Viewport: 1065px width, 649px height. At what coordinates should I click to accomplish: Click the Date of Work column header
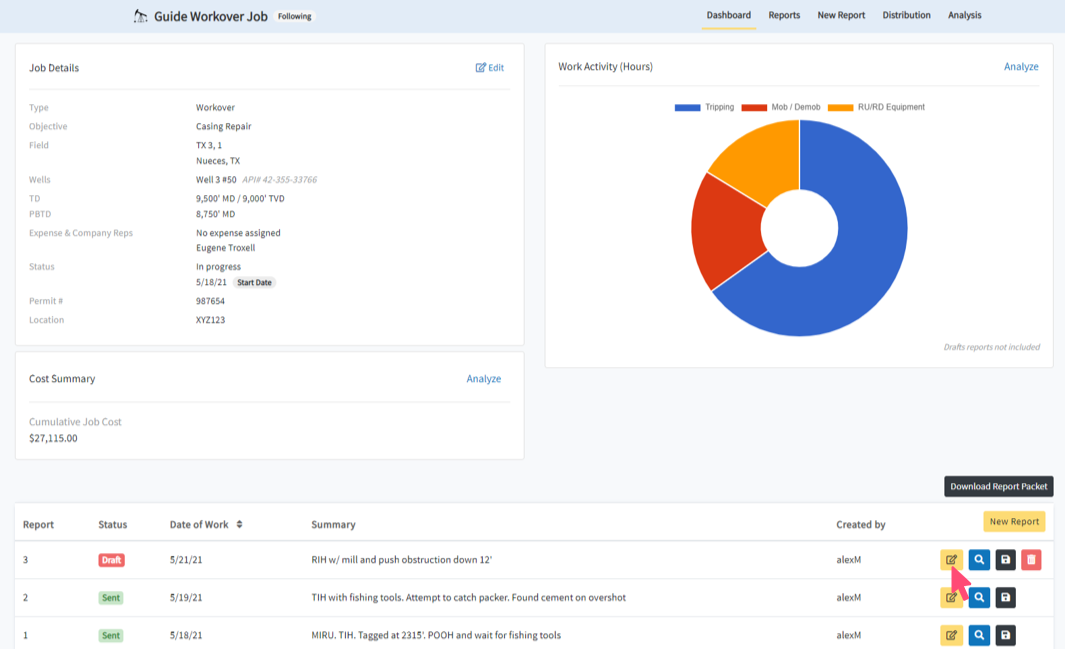click(x=199, y=524)
